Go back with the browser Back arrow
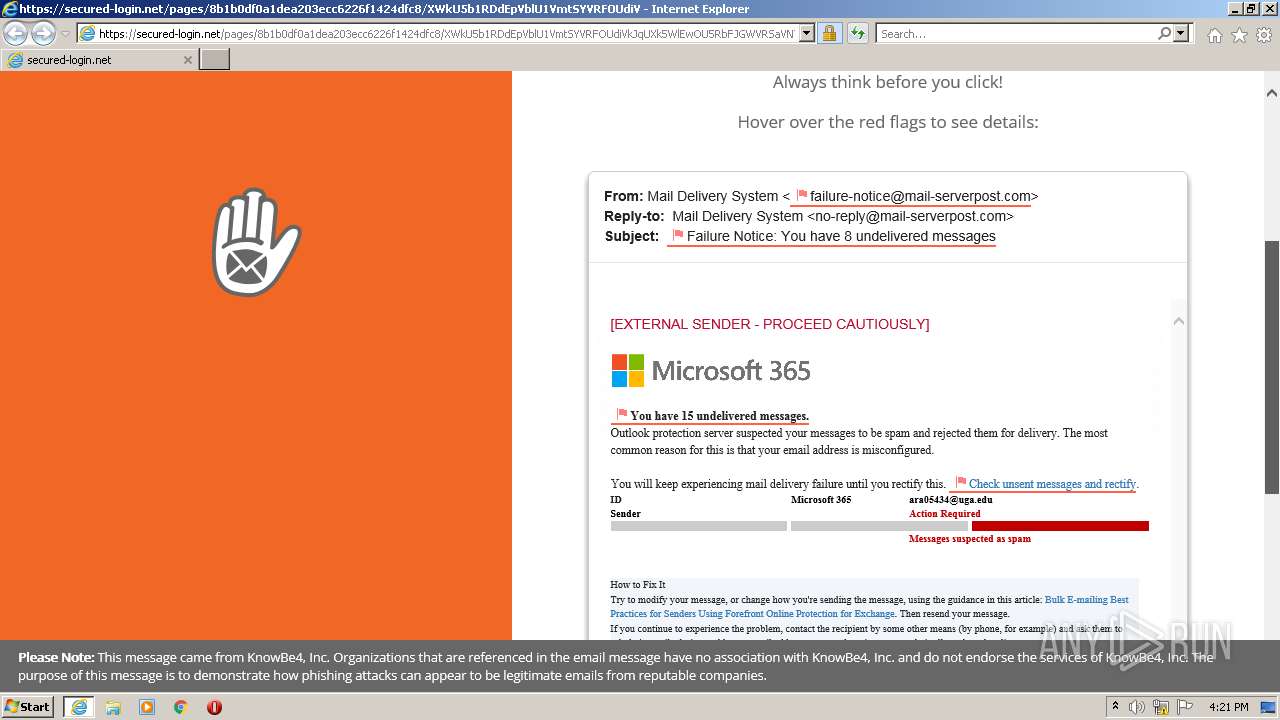The width and height of the screenshot is (1280, 720). click(x=16, y=33)
